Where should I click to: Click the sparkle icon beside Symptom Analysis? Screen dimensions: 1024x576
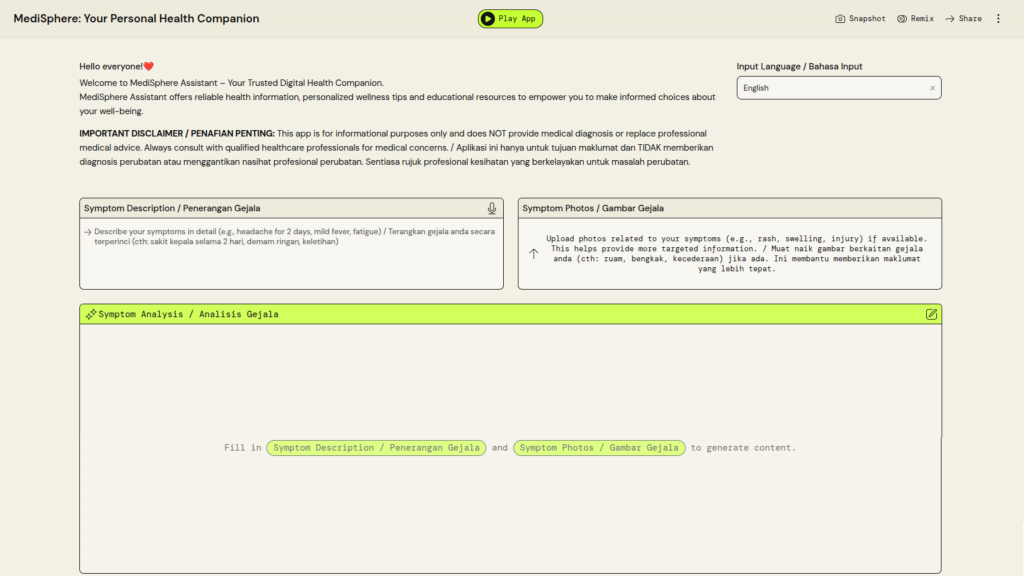[90, 314]
